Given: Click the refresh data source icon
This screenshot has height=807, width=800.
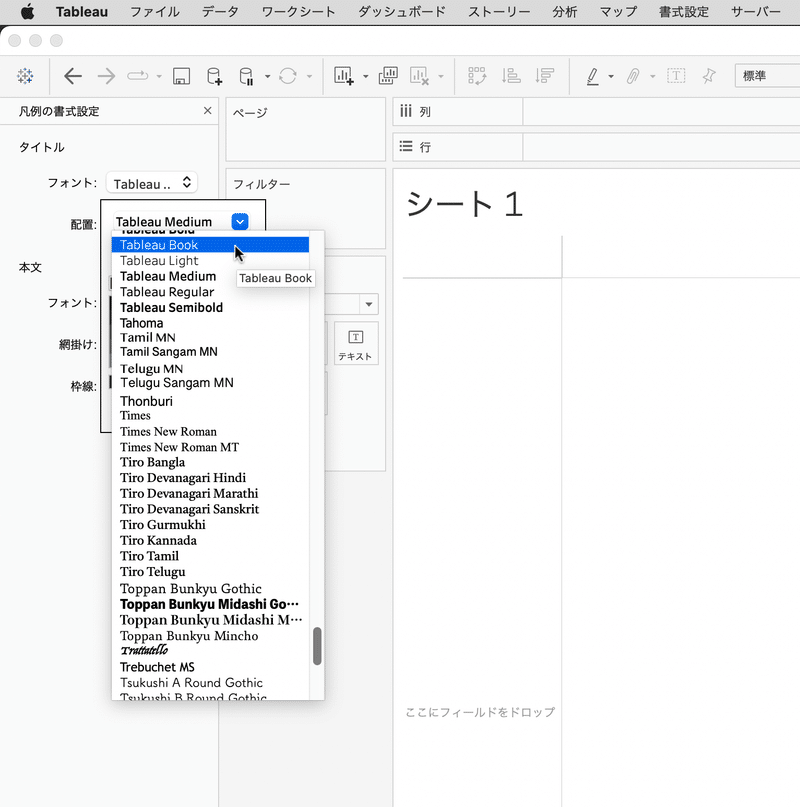Looking at the screenshot, I should 288,76.
